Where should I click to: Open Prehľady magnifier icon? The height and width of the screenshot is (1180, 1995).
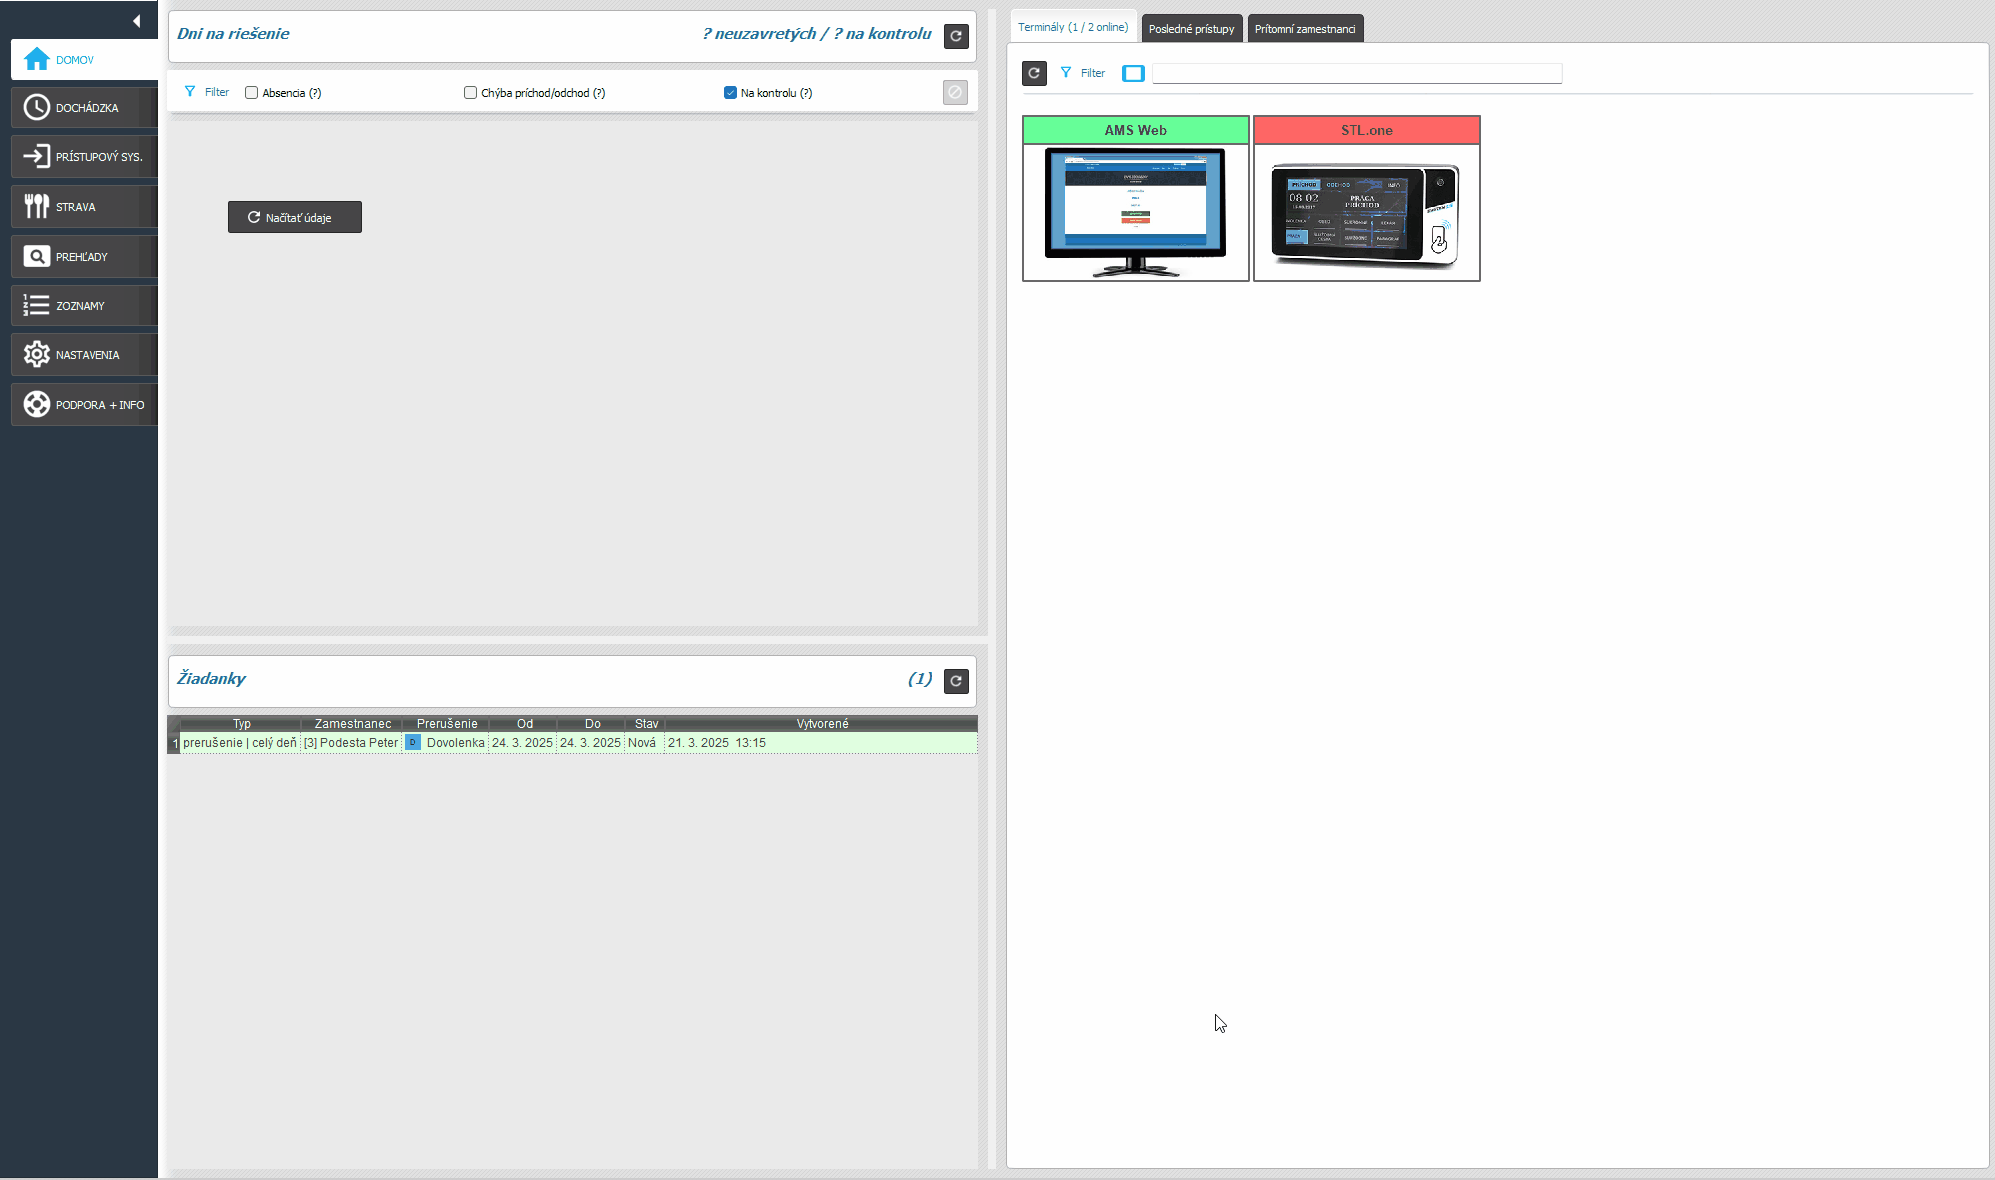[37, 256]
